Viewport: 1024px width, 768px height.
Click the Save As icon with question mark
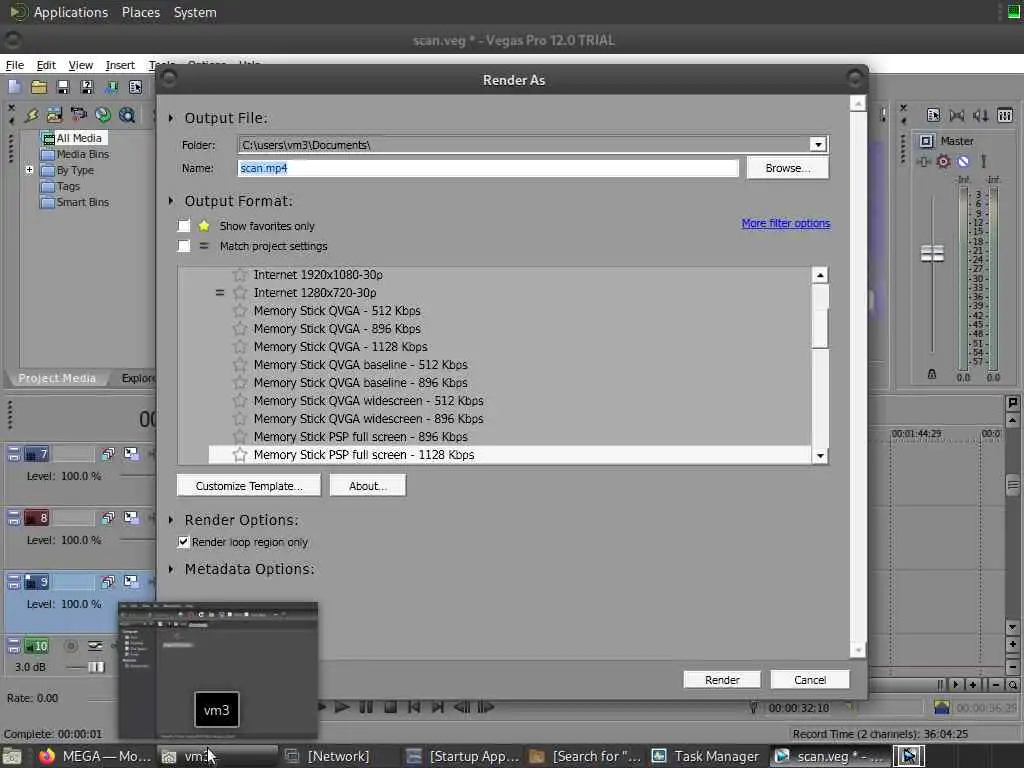click(x=87, y=87)
